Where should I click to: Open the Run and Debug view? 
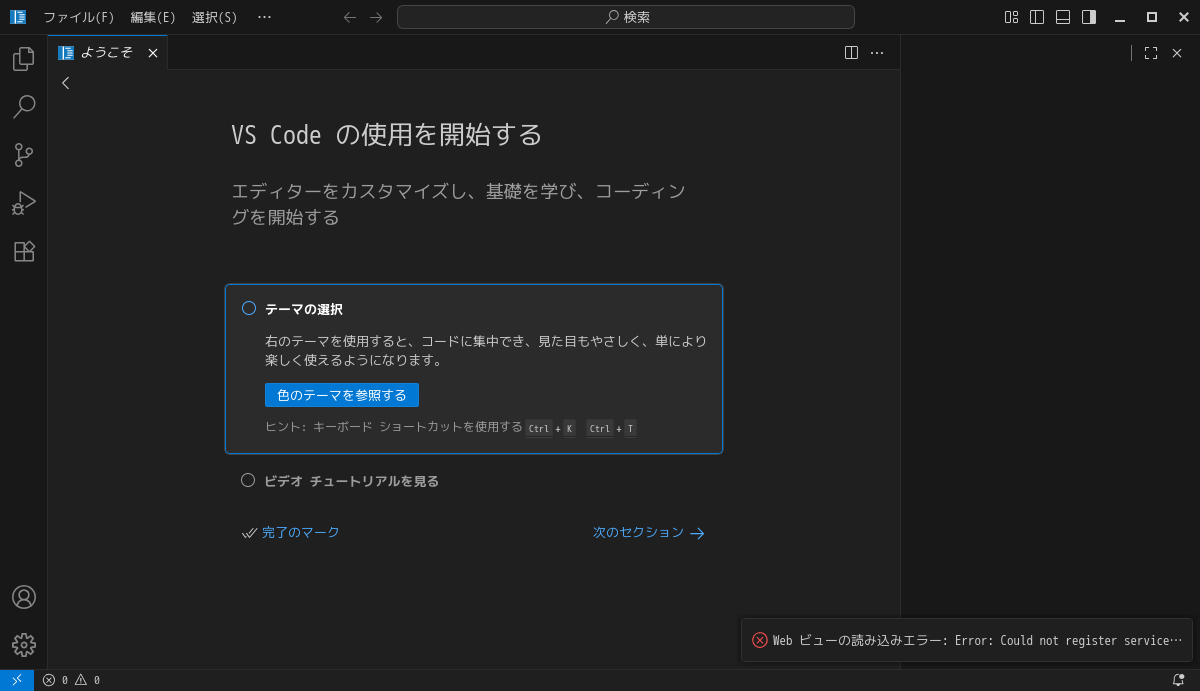pos(24,203)
